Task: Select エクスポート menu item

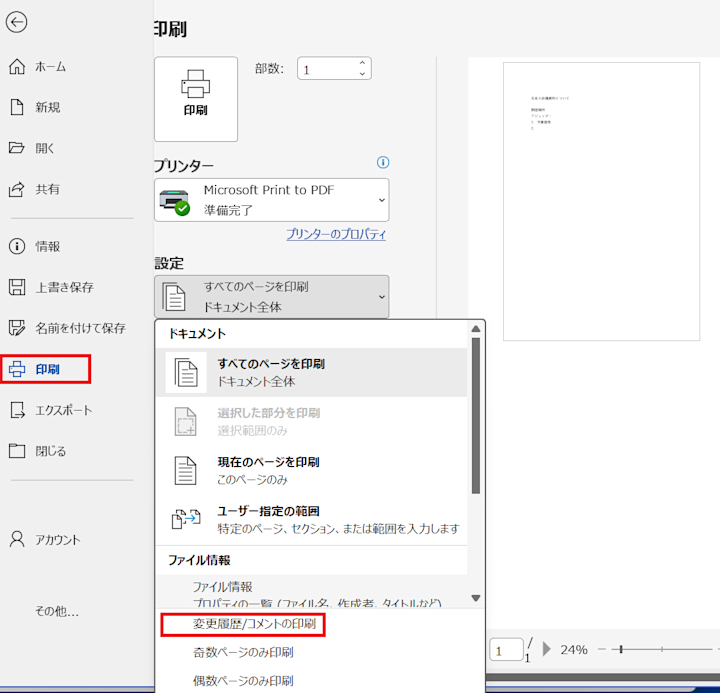Action: click(x=64, y=410)
